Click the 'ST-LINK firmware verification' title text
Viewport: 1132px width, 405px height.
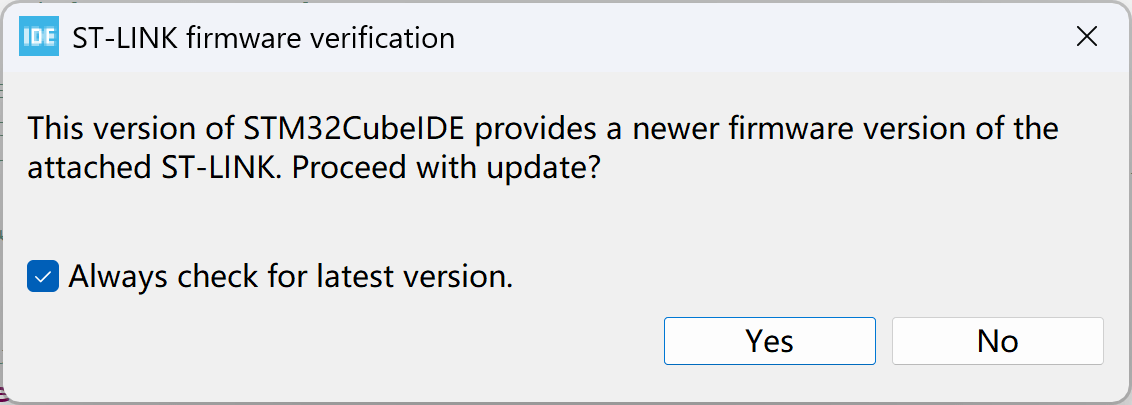[x=264, y=39]
